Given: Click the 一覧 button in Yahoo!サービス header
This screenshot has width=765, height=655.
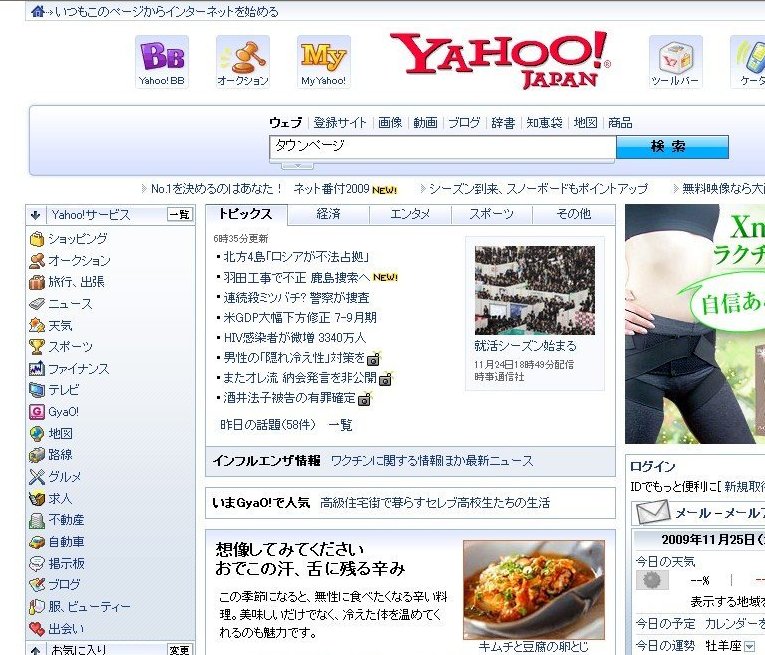Looking at the screenshot, I should coord(180,215).
